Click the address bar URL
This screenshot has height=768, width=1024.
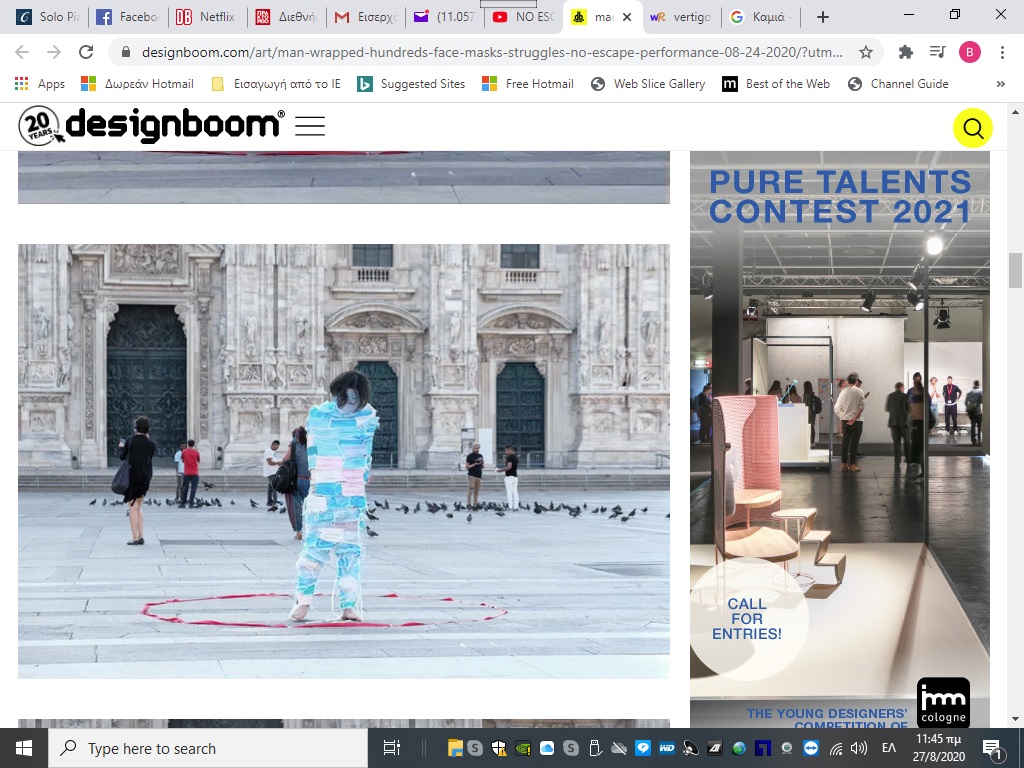tap(480, 53)
